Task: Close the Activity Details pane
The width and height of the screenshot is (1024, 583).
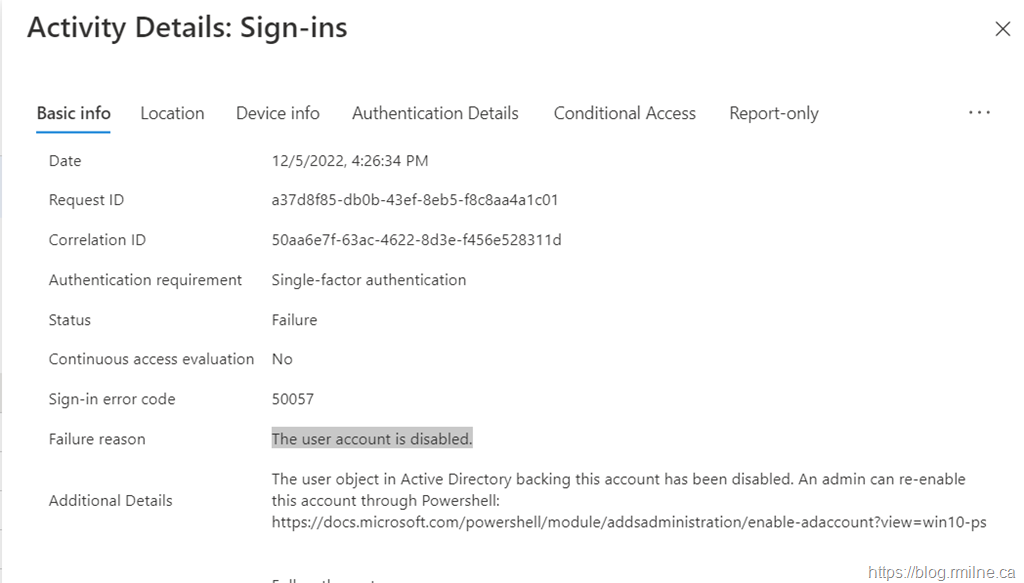Action: click(1002, 29)
